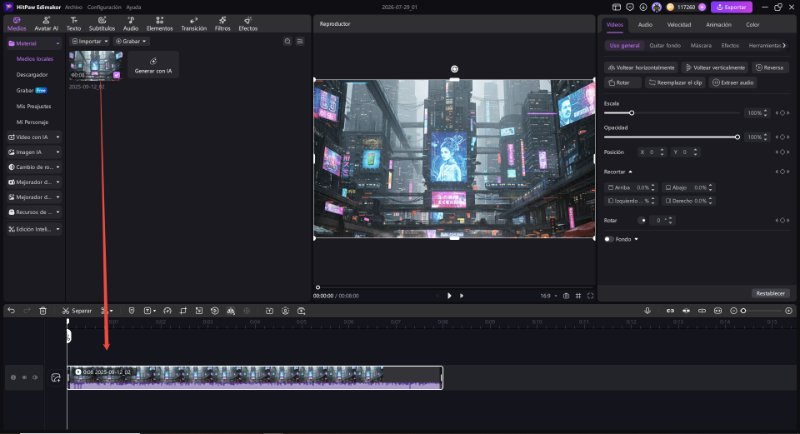Viewport: 800px width, 434px height.
Task: Open the 16:9 aspect ratio dropdown
Action: click(x=548, y=296)
